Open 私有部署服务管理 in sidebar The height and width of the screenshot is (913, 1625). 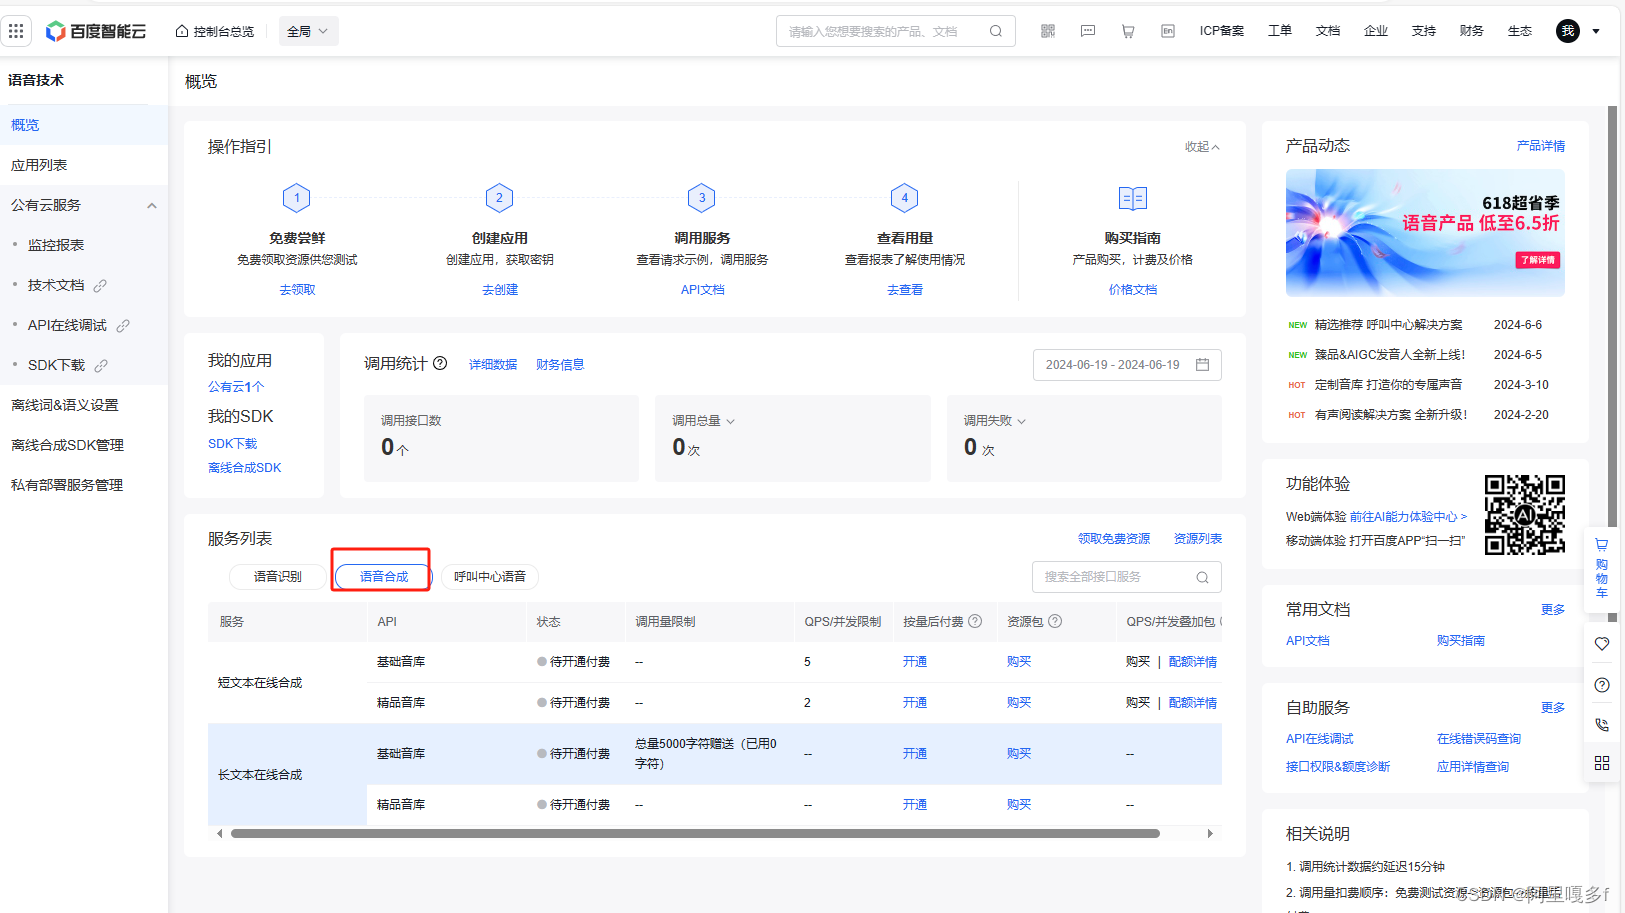[84, 485]
